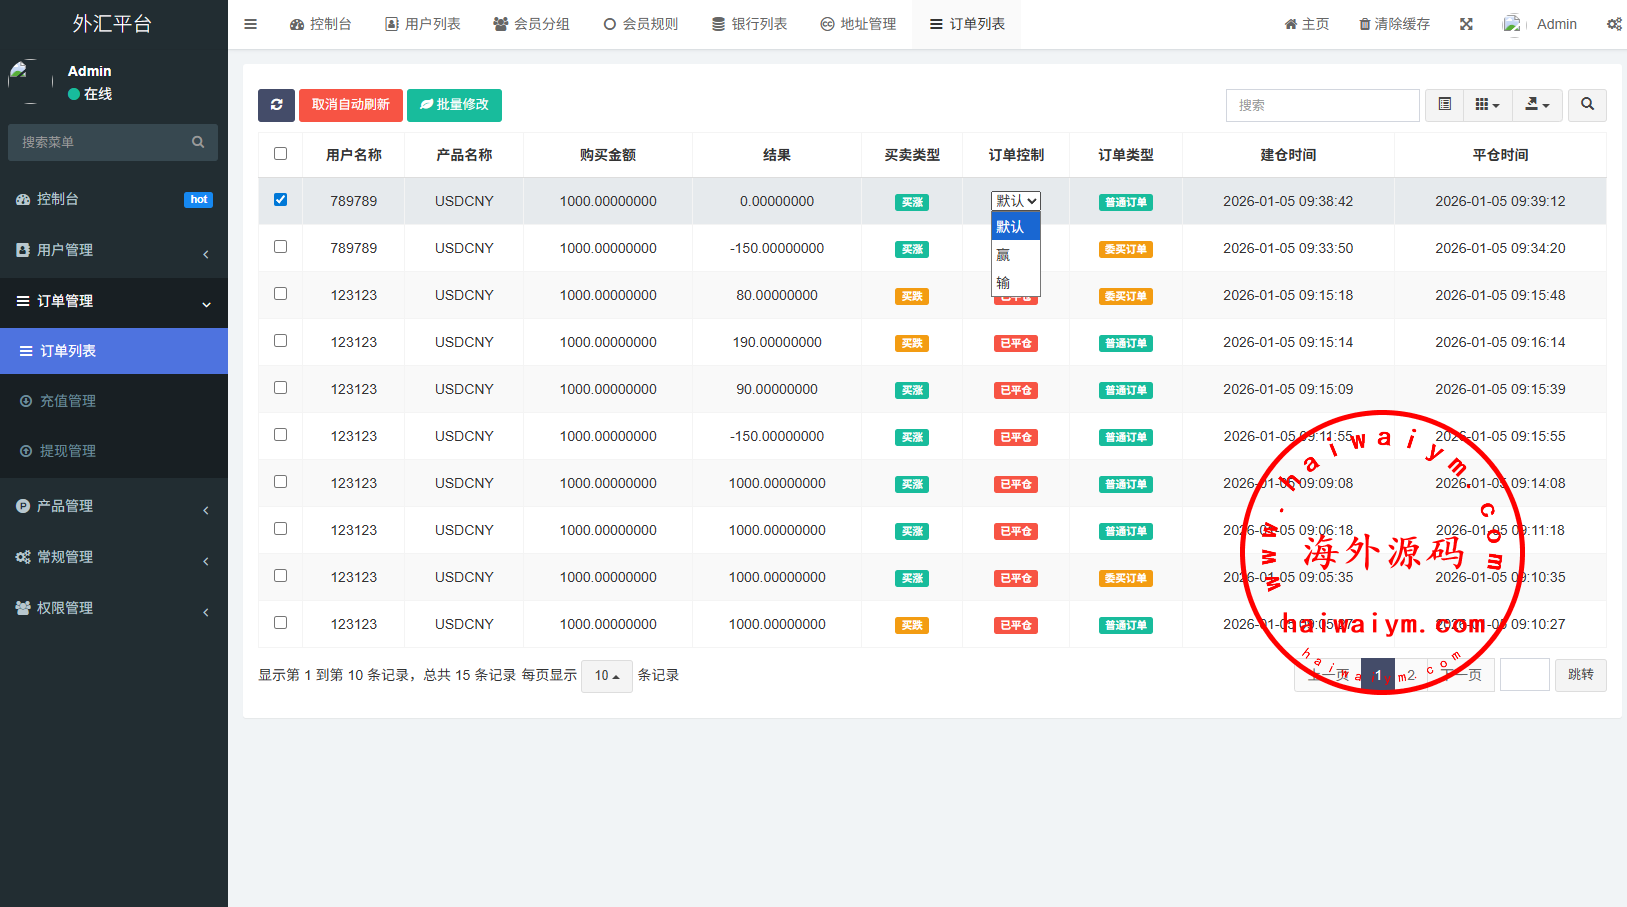
Task: Click the refresh icon button
Action: pyautogui.click(x=276, y=105)
